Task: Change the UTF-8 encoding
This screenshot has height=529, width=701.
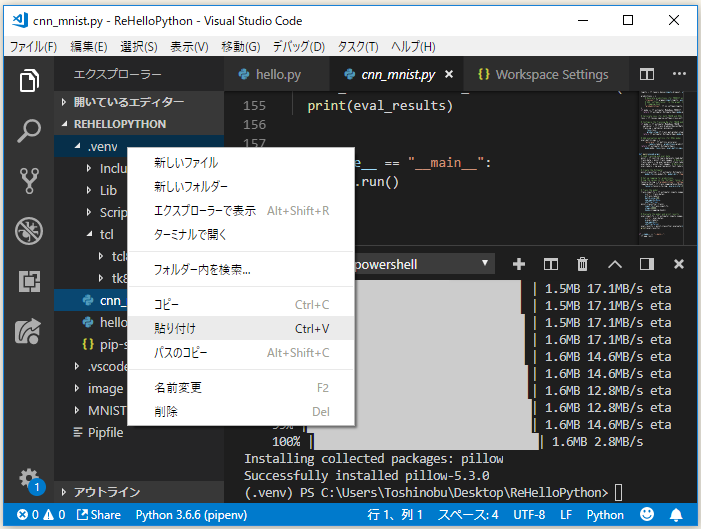Action: [x=529, y=515]
